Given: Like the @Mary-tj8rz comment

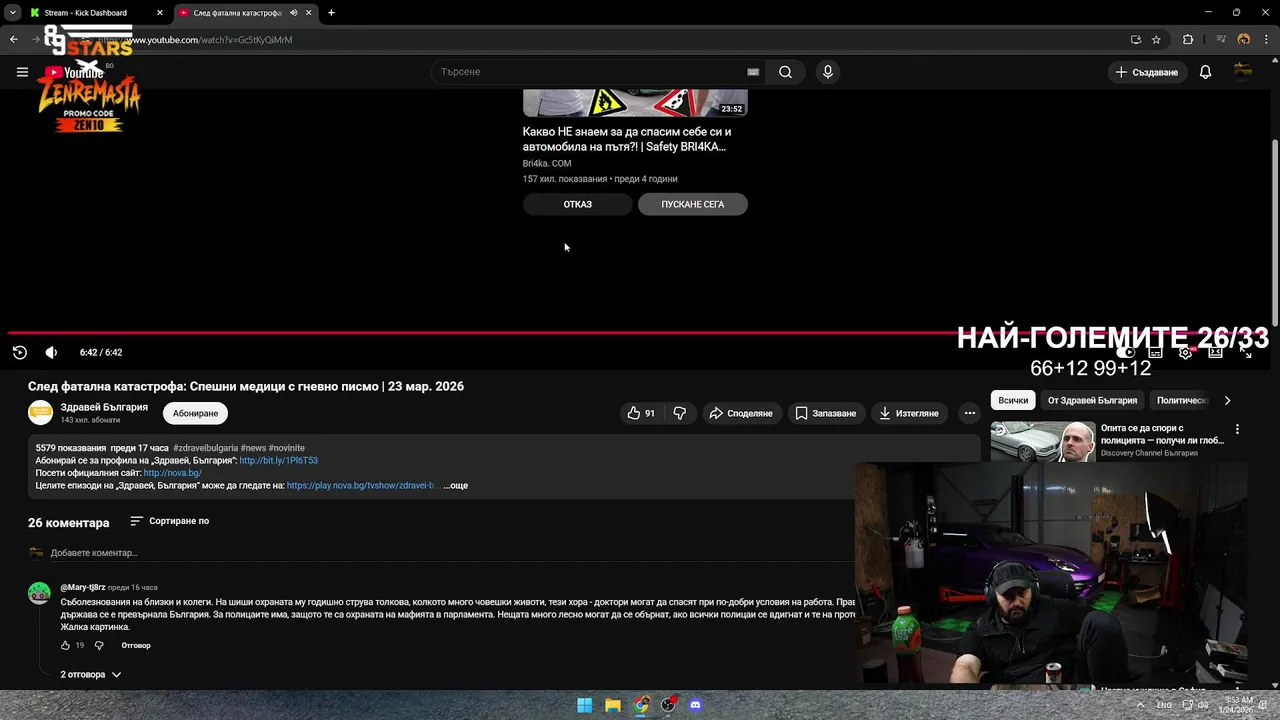Looking at the screenshot, I should [67, 645].
